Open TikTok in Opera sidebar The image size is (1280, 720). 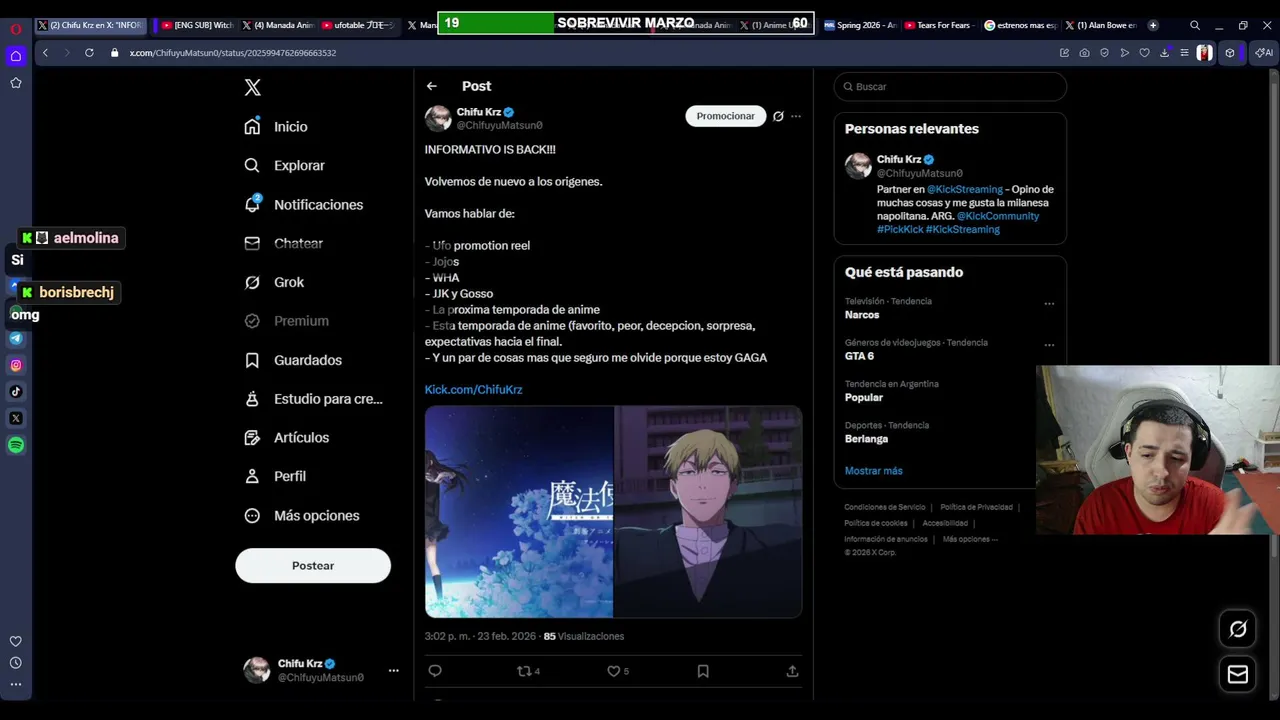pyautogui.click(x=16, y=392)
